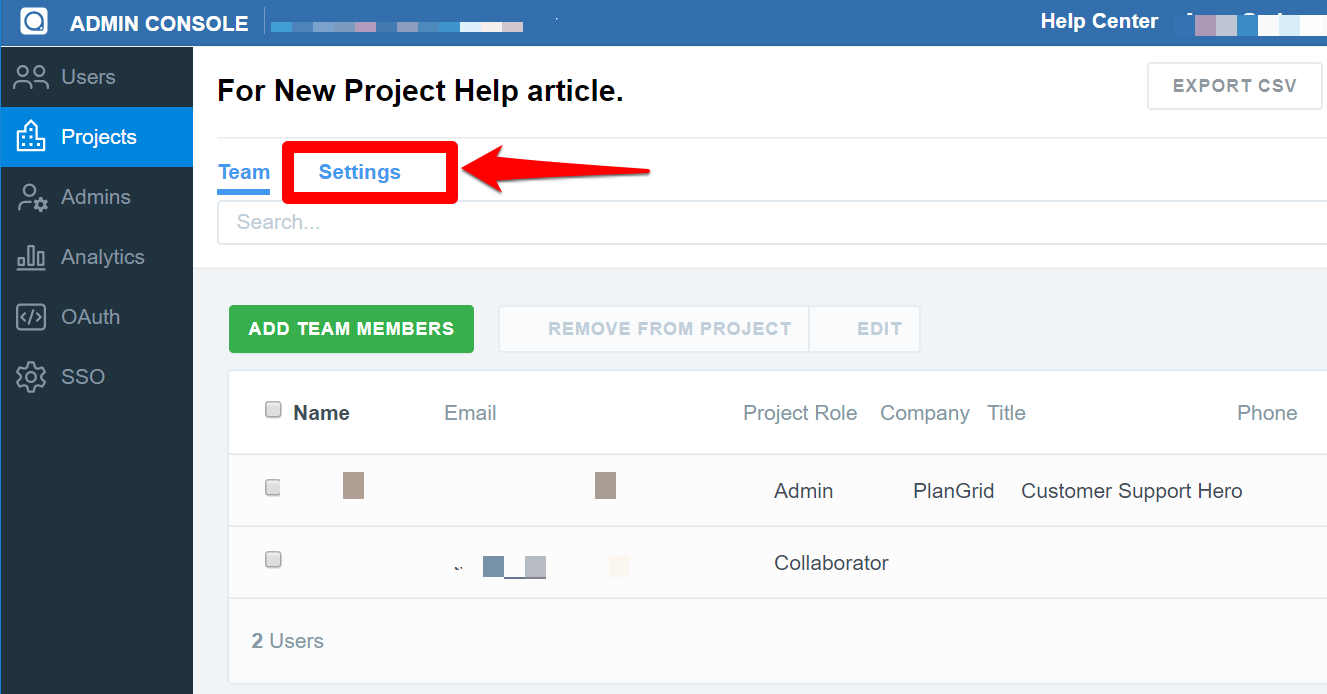Sort by the Name column header
The width and height of the screenshot is (1327, 694).
321,413
